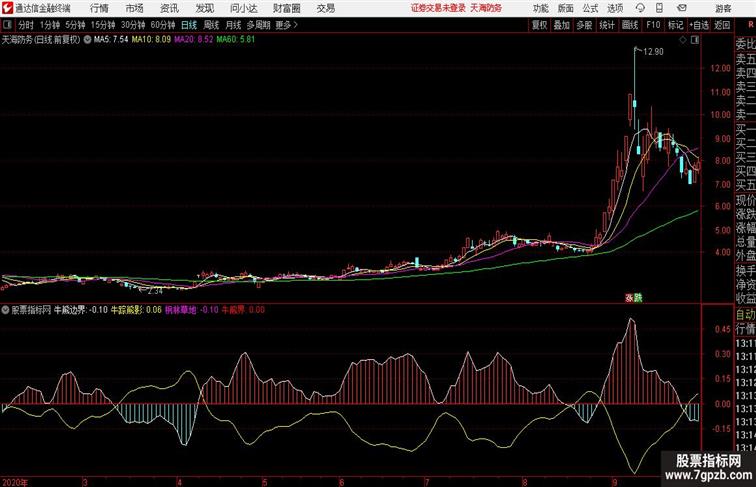Click the 枫林草地: -0.10 indicator value

(192, 310)
